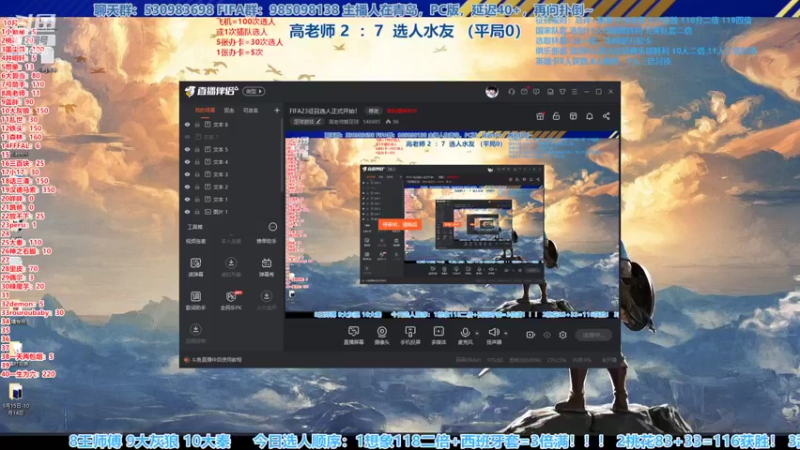Open the 读弹幕 tool
Image resolution: width=800 pixels, height=450 pixels.
click(x=195, y=267)
